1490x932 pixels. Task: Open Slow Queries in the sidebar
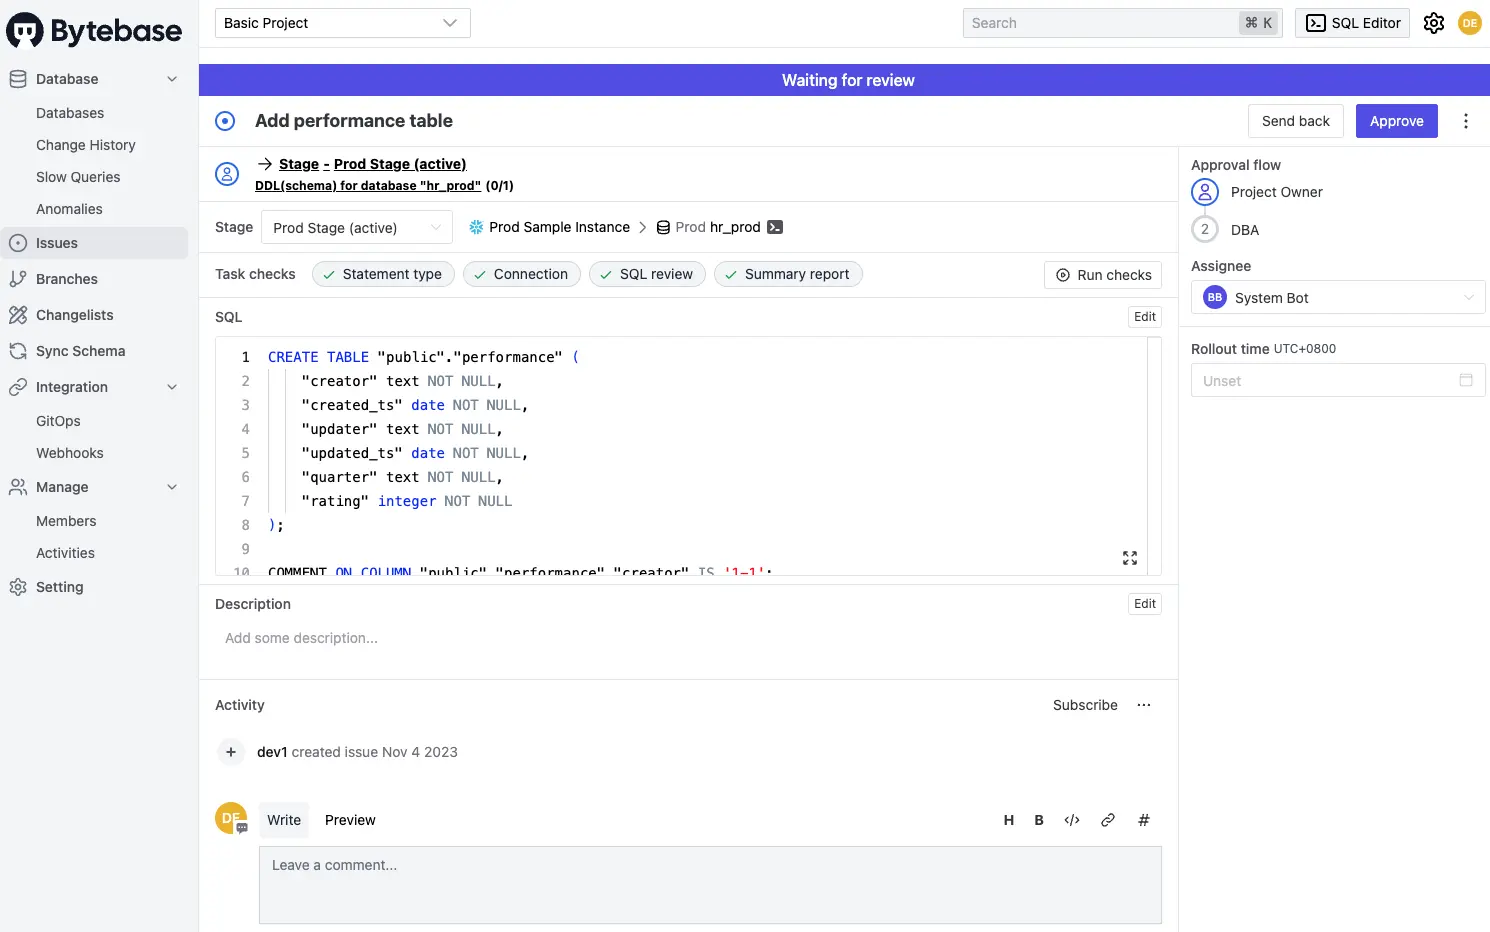[x=78, y=177]
